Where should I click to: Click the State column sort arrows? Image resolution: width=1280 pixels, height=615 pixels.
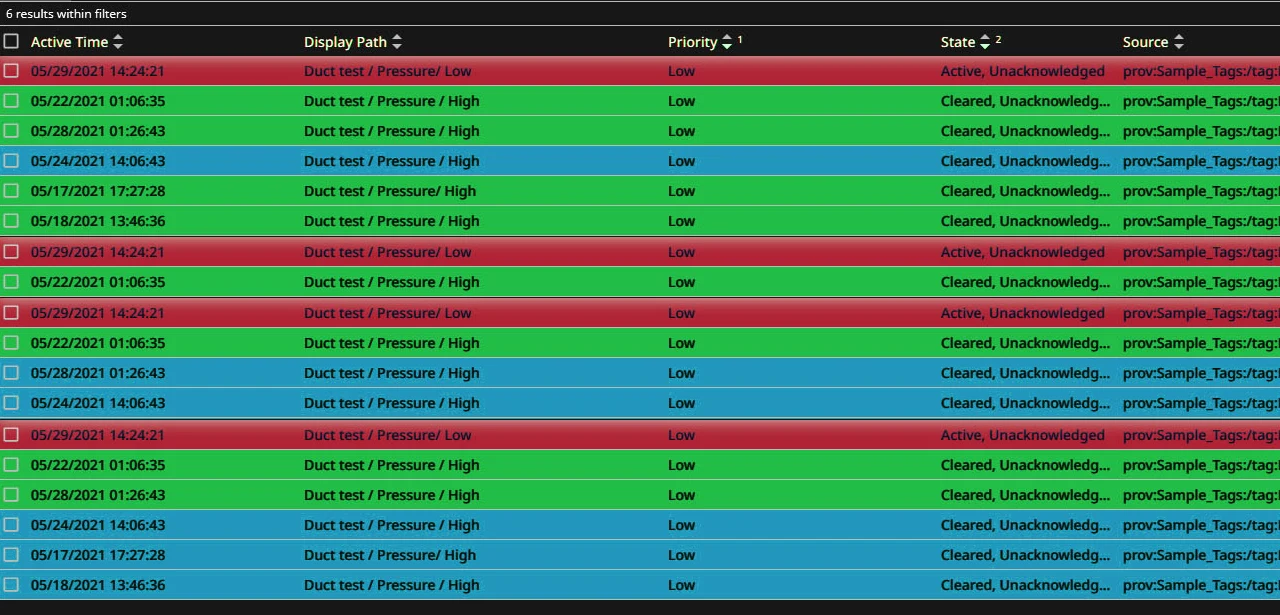click(x=985, y=42)
